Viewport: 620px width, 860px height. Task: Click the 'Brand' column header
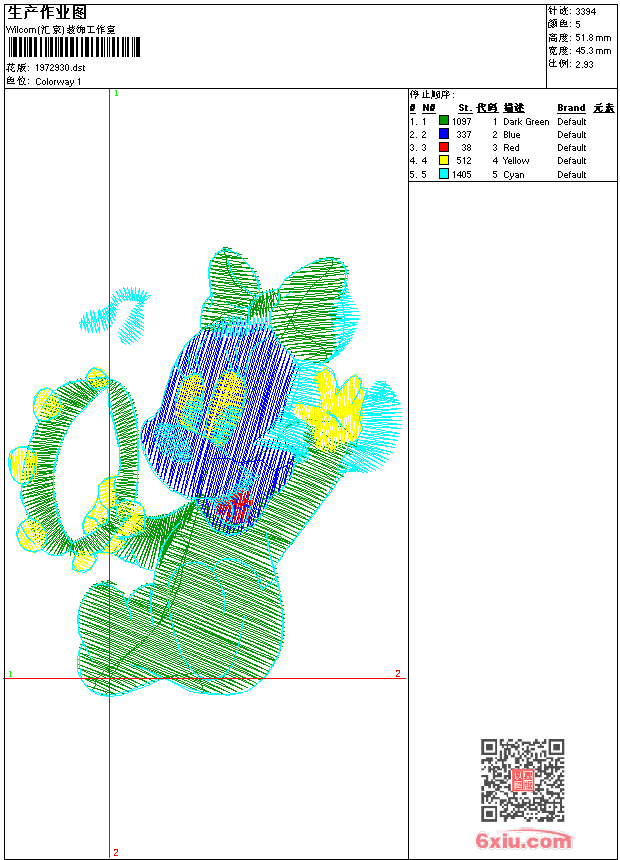[571, 108]
